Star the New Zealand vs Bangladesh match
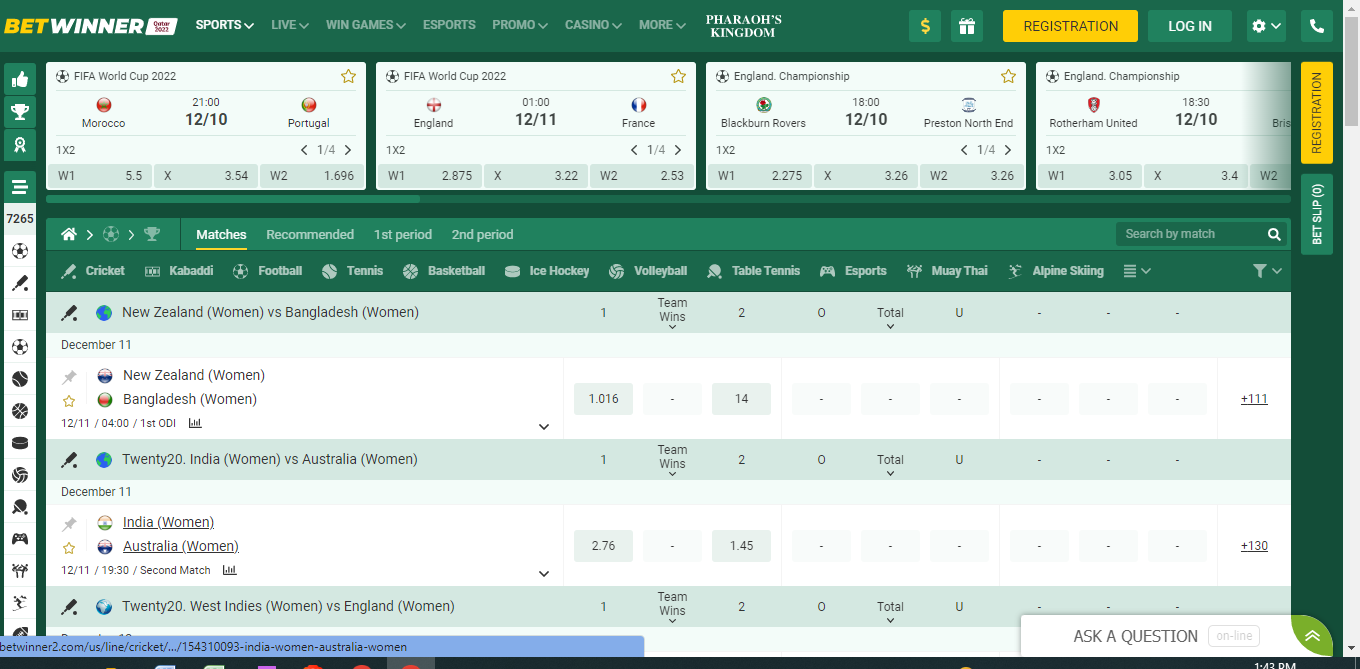Screen dimensions: 1360x669 tap(69, 400)
